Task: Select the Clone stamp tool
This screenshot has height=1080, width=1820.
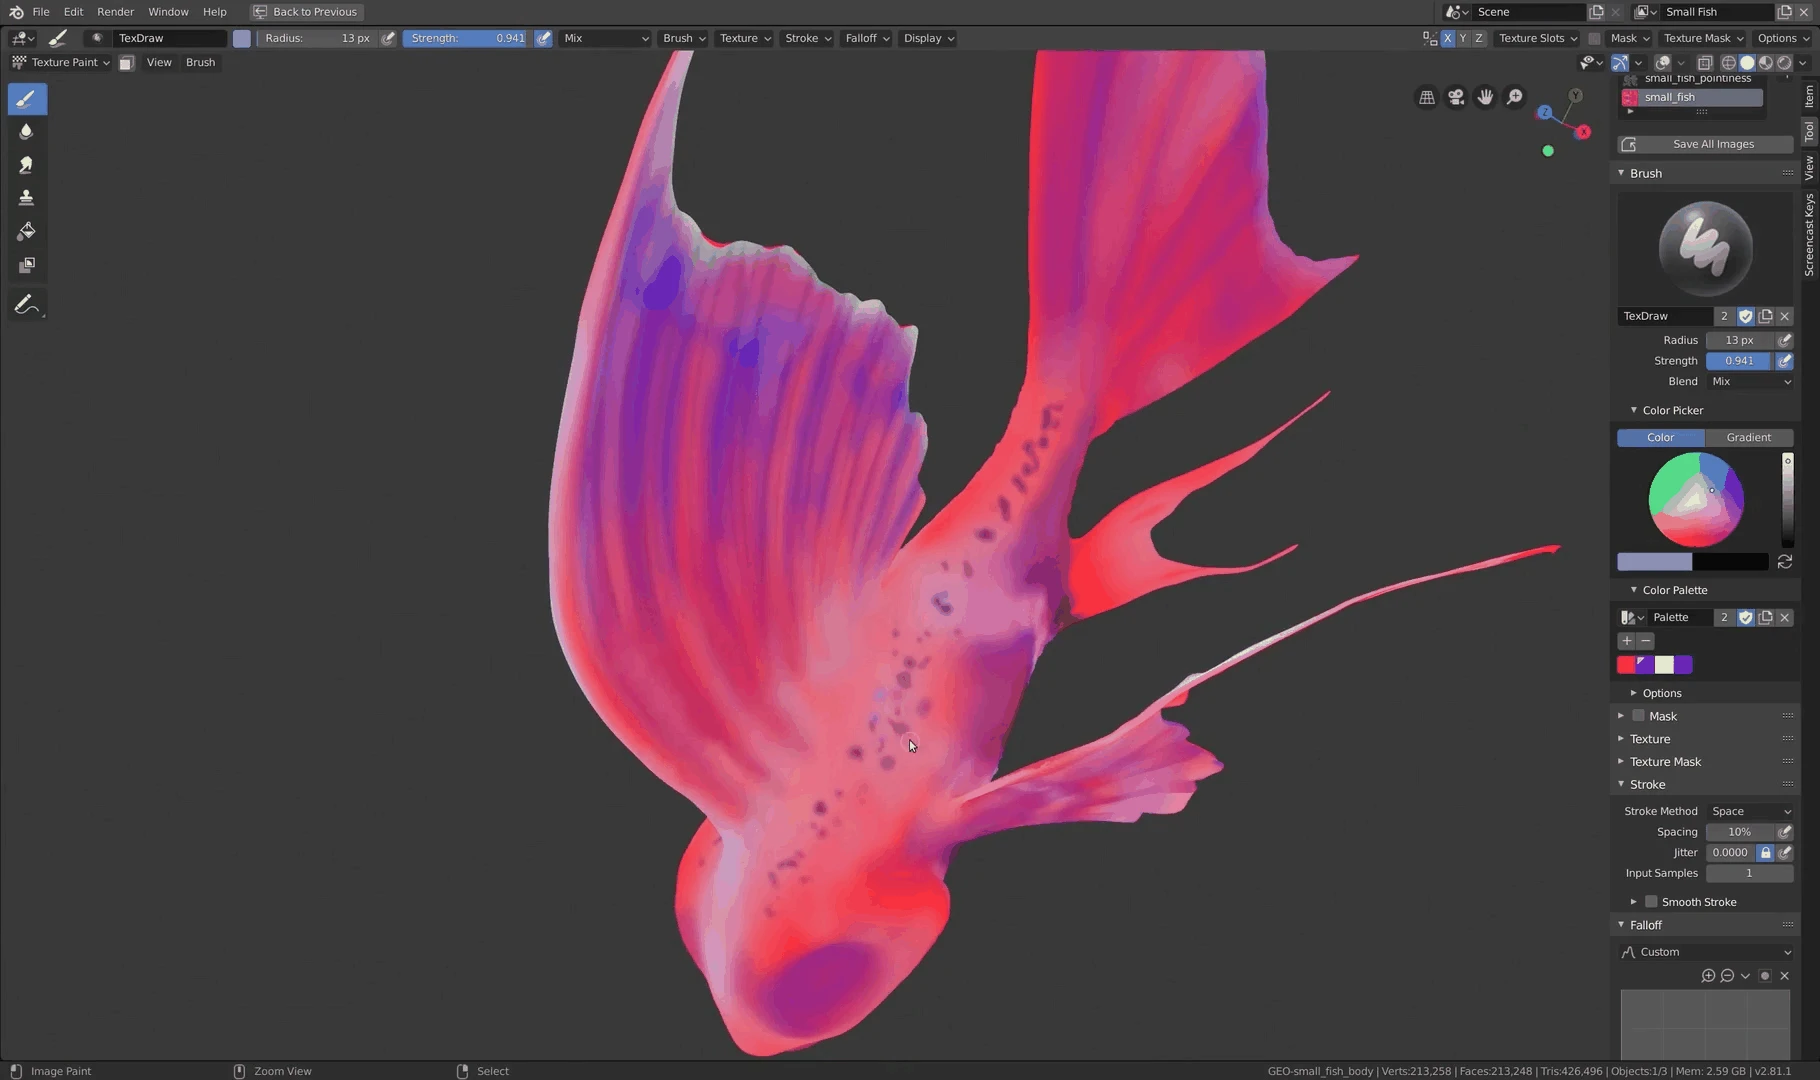Action: [x=27, y=197]
